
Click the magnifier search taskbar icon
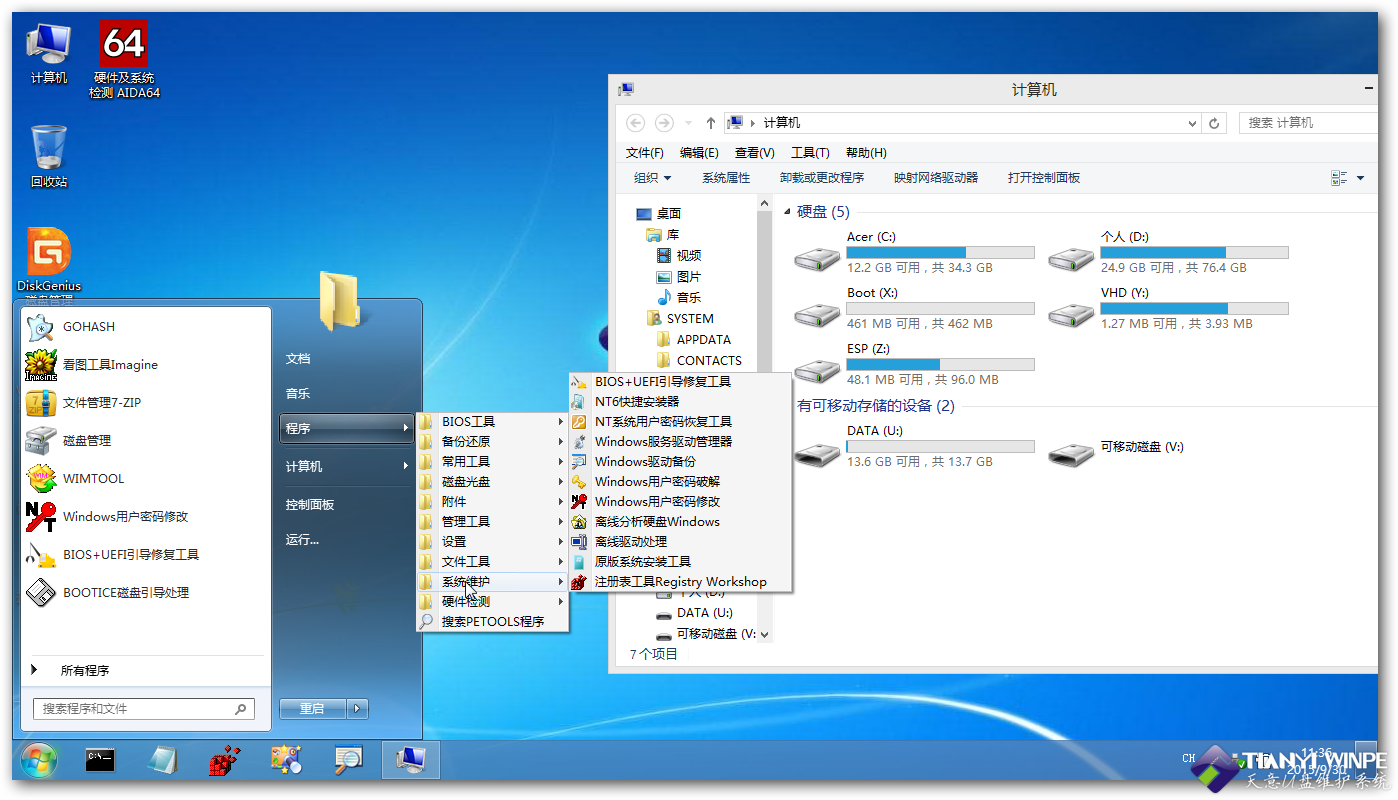pyautogui.click(x=348, y=760)
